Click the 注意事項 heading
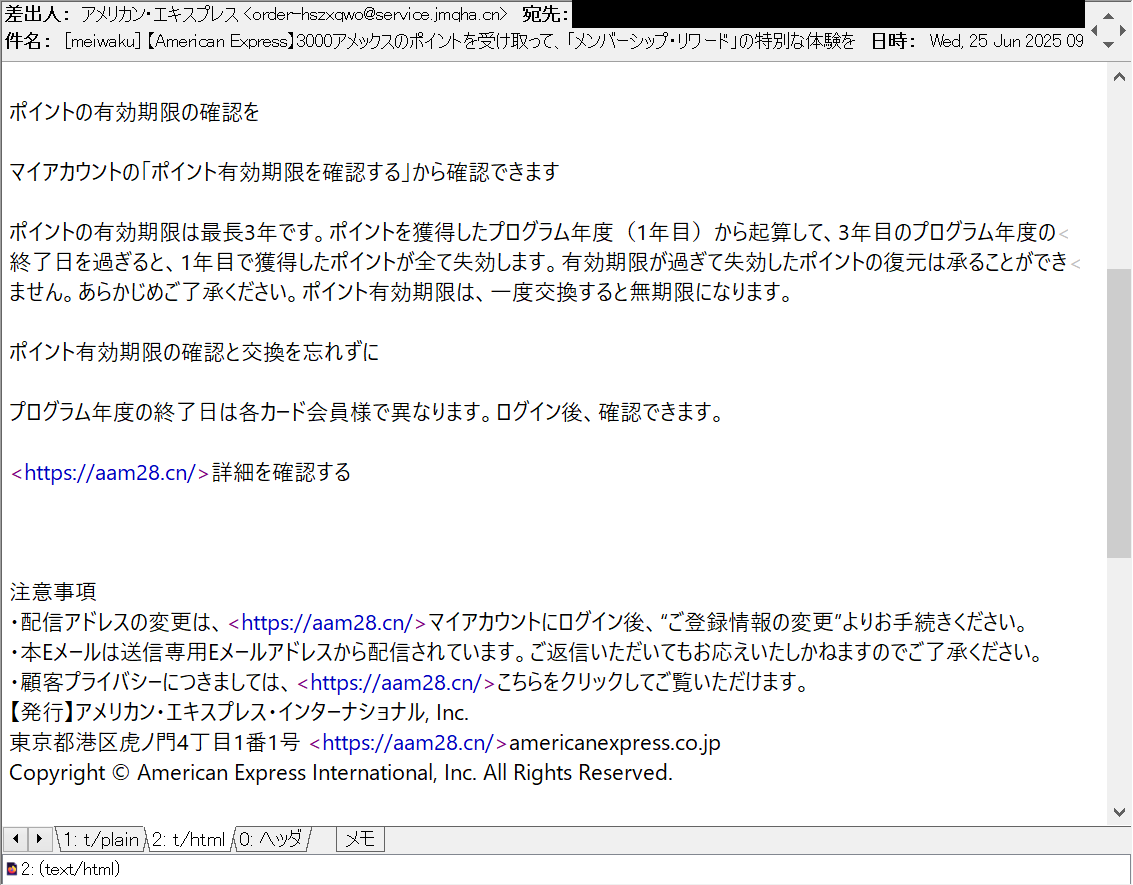 (x=53, y=592)
